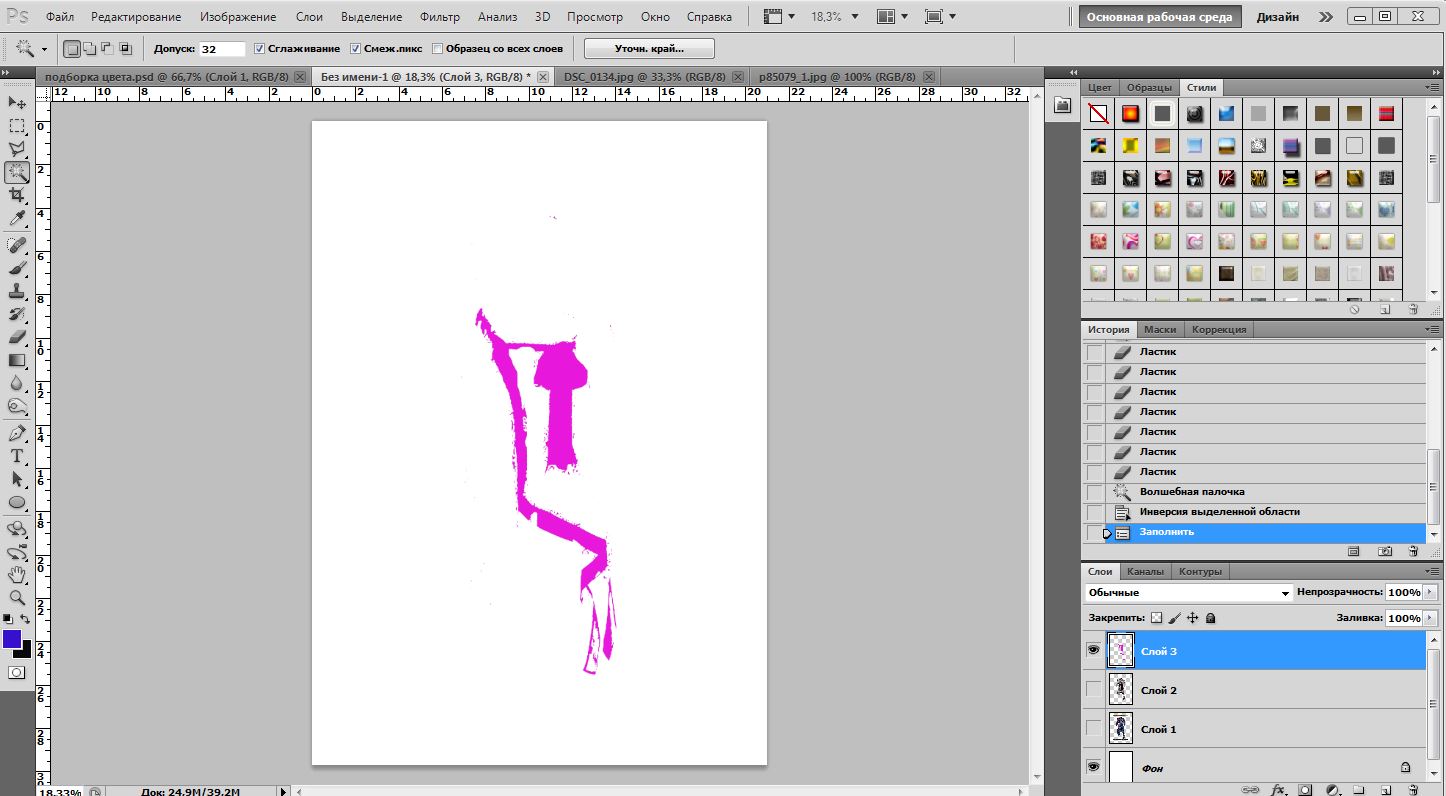
Task: Select the Move tool
Action: (17, 103)
